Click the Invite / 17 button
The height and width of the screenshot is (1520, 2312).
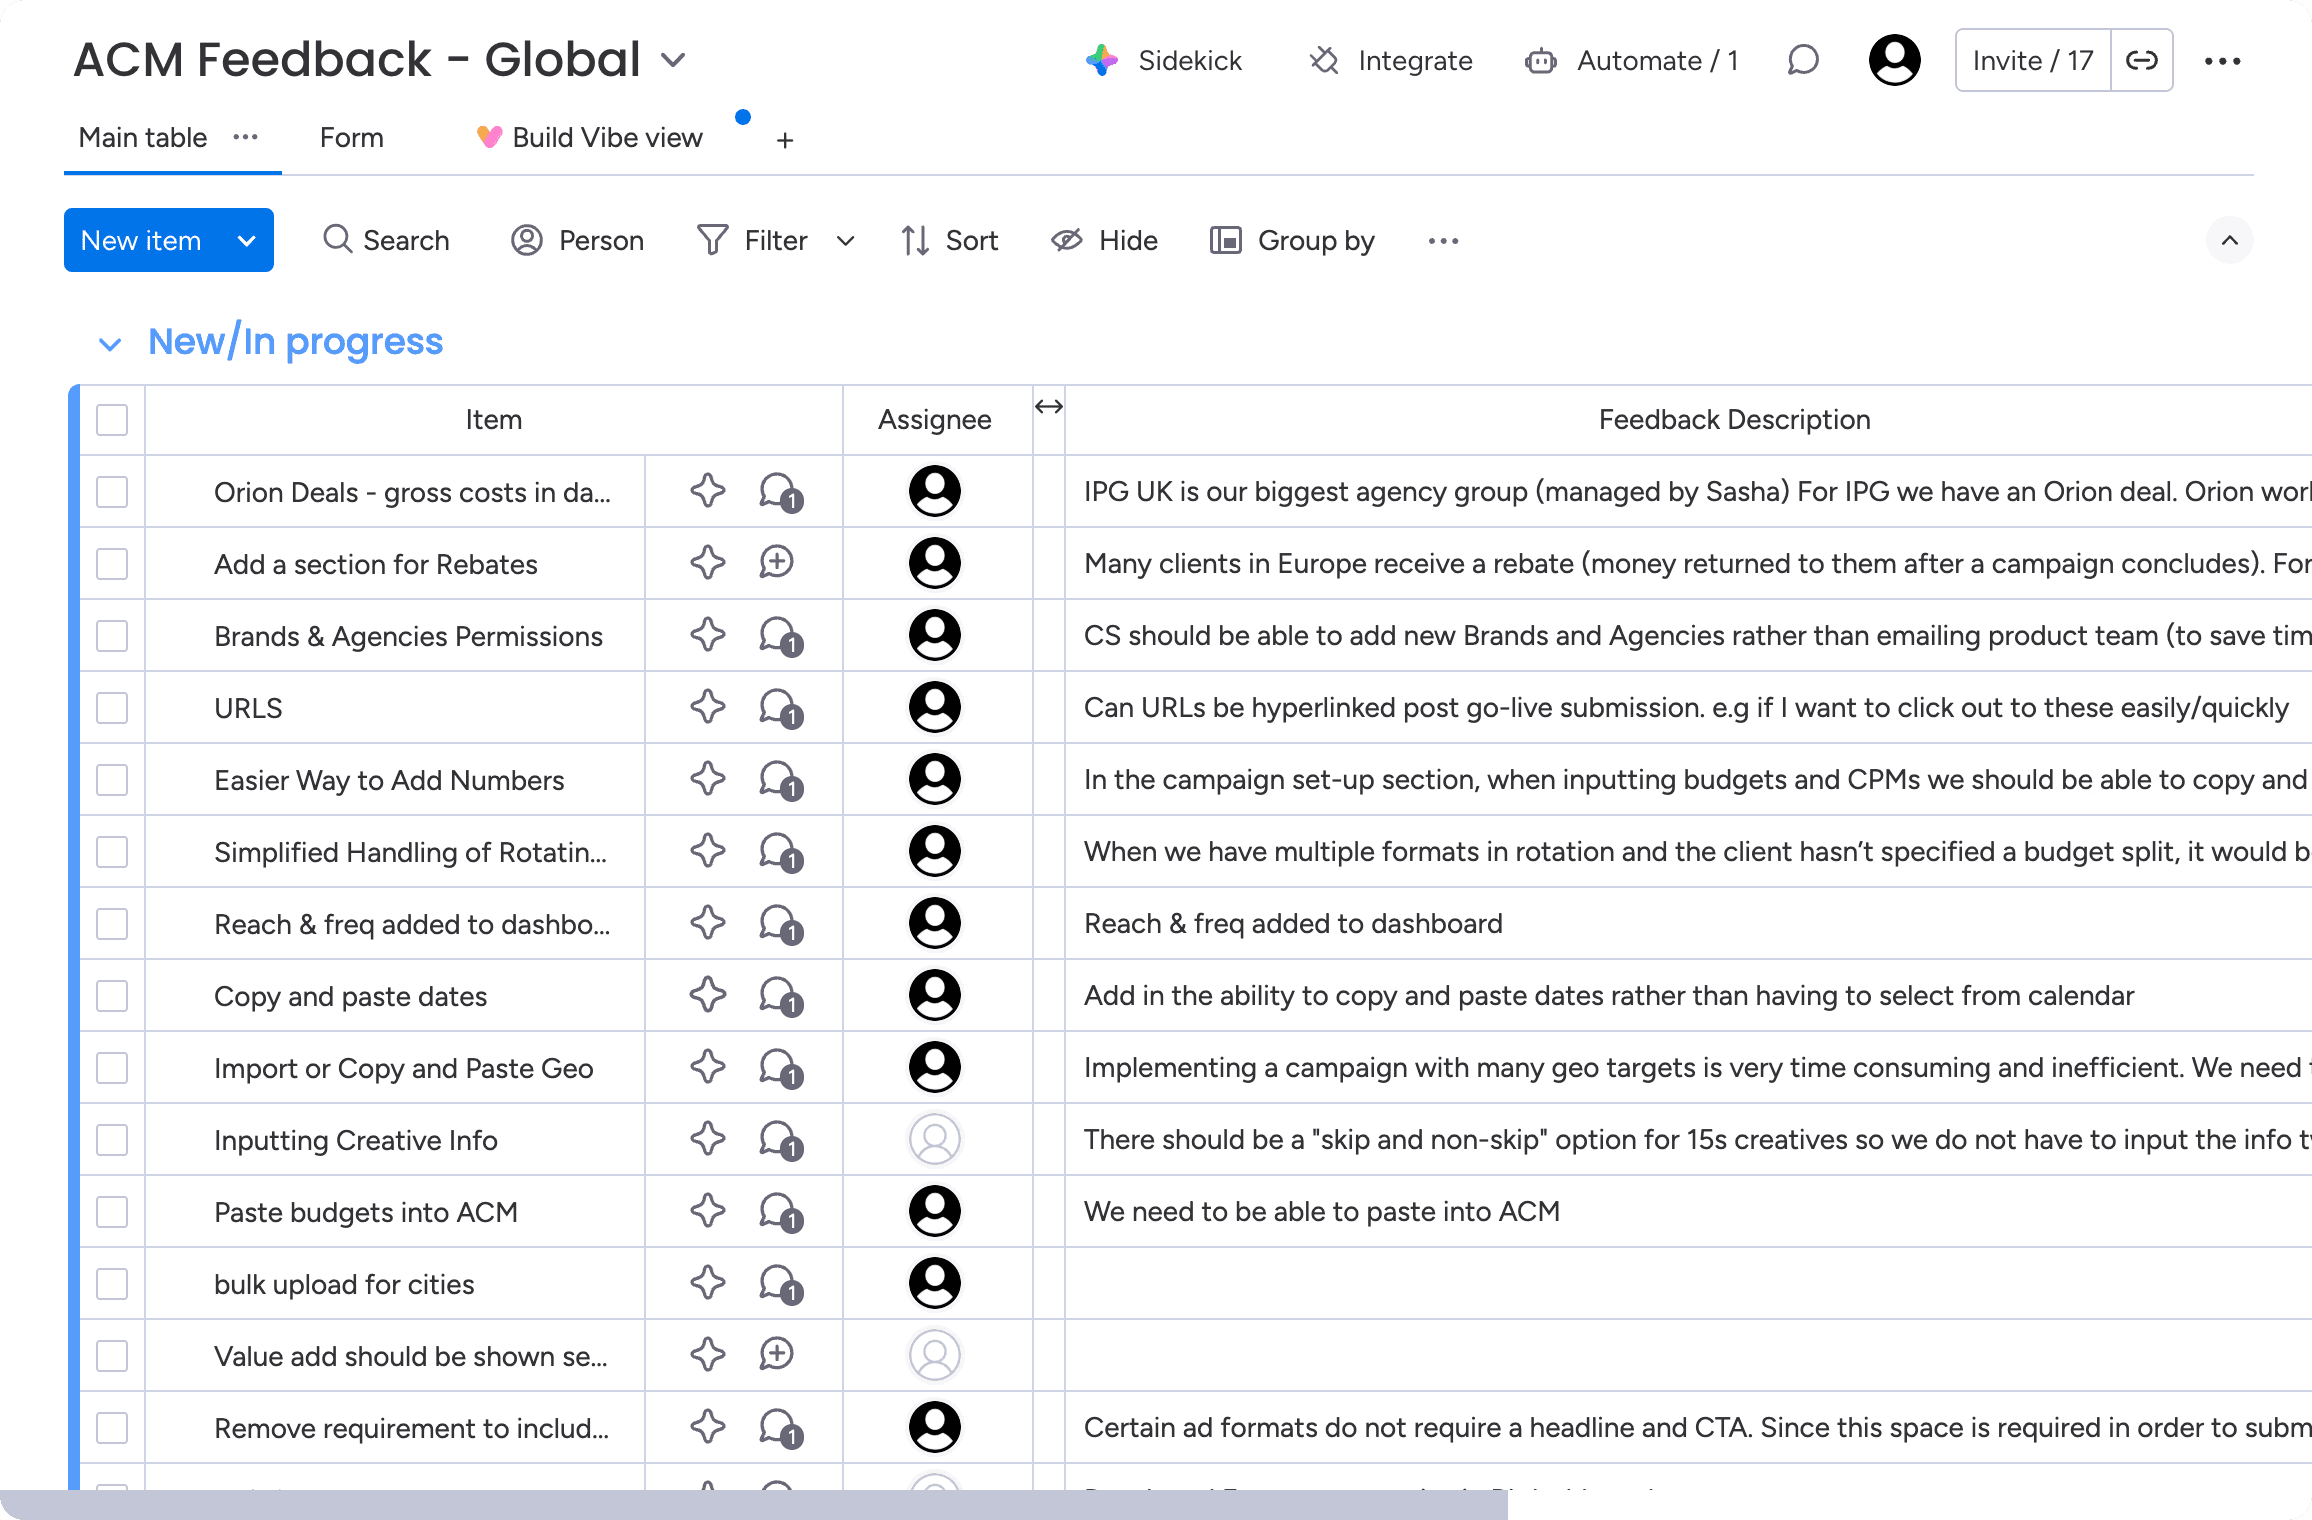click(2033, 61)
